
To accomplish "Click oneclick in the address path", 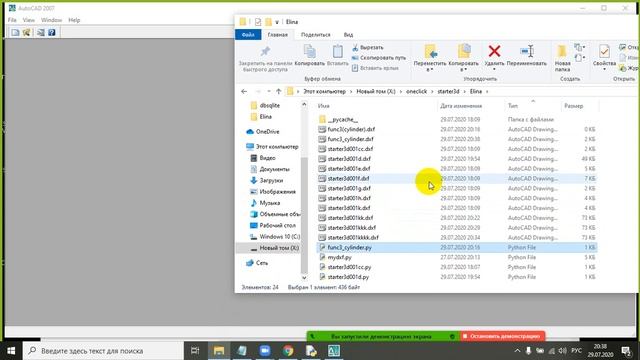I will pyautogui.click(x=416, y=91).
